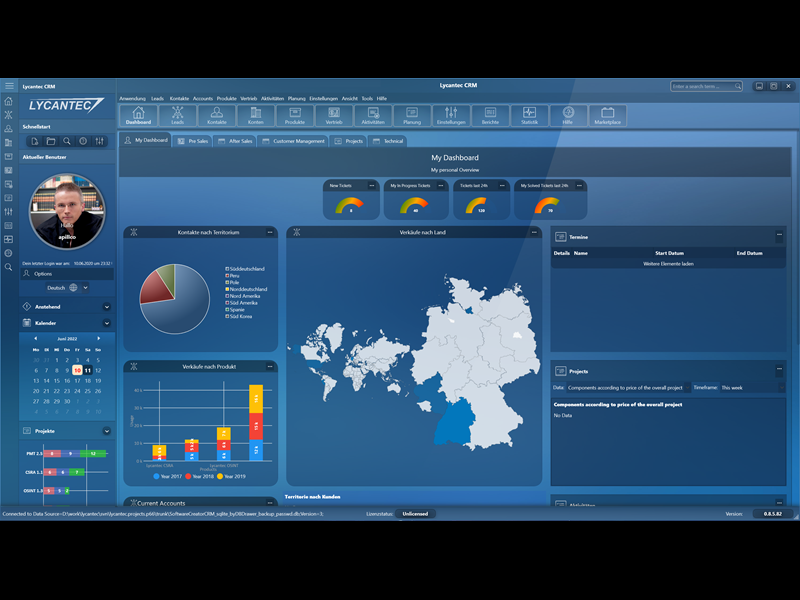Click Weitere Elemente laden in Termine
Viewport: 800px width, 600px height.
pyautogui.click(x=668, y=264)
